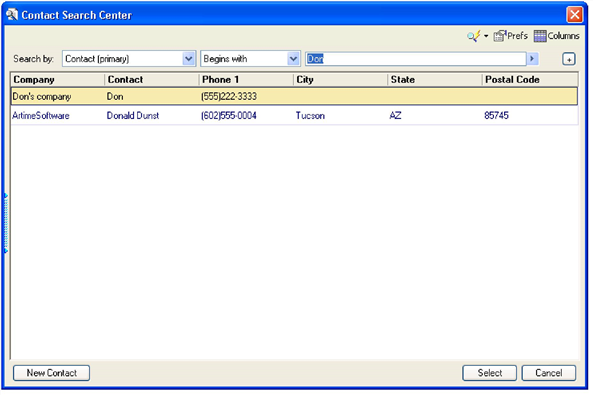
Task: Close the Contact Search Center window
Action: coord(574,15)
